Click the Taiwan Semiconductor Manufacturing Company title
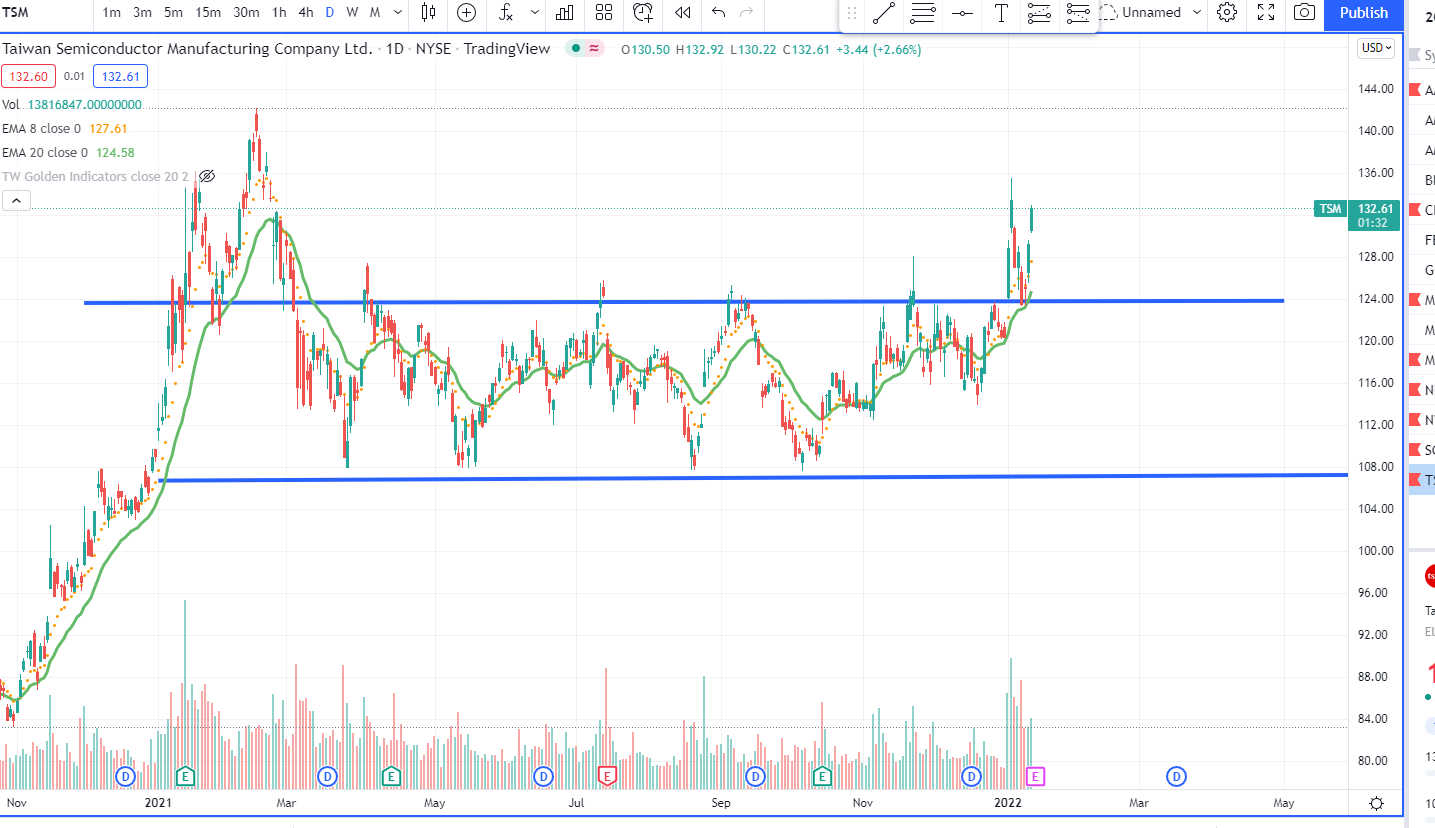1435x828 pixels. (x=187, y=48)
